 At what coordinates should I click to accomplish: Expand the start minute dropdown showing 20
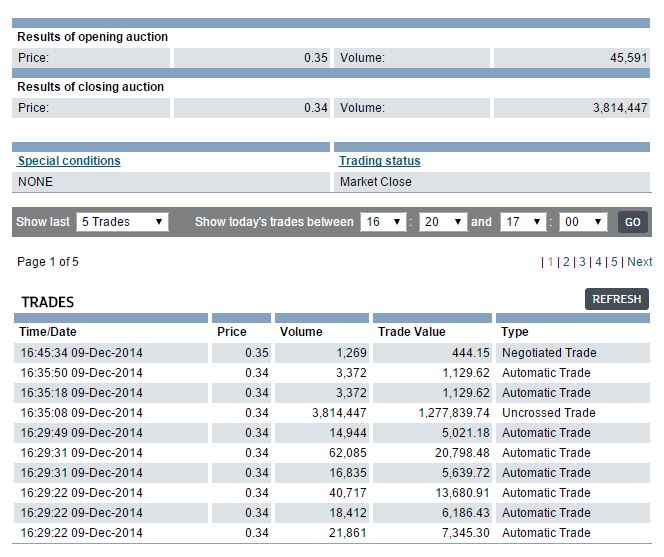(443, 222)
